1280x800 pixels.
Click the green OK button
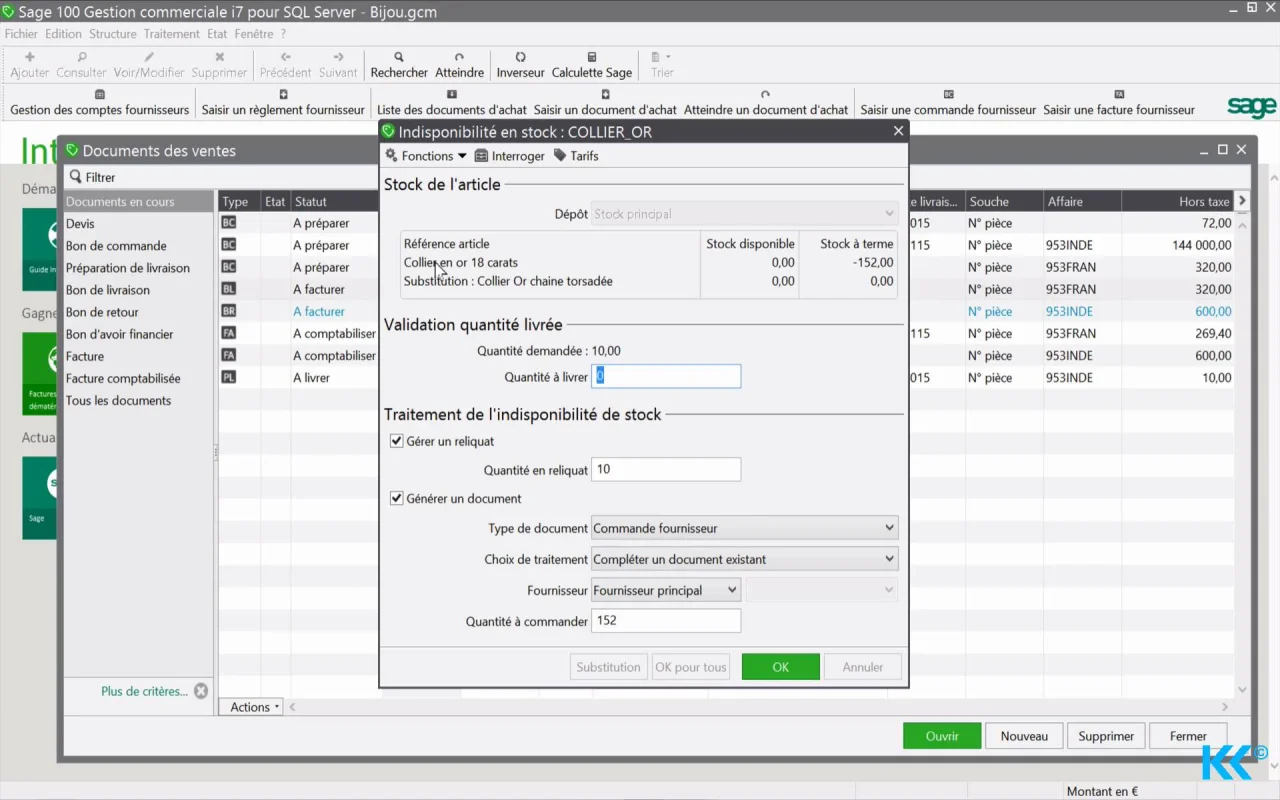coord(781,667)
